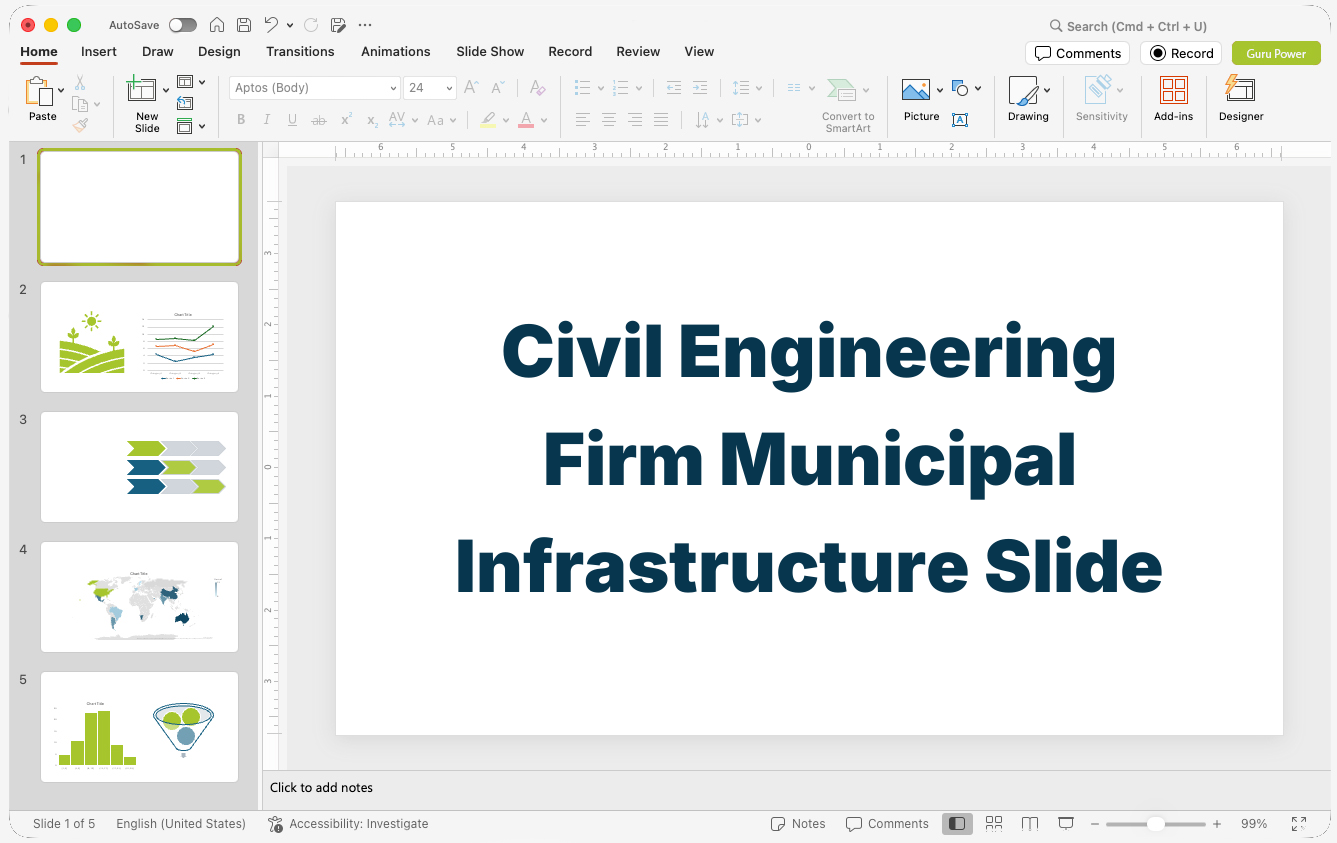Image resolution: width=1337 pixels, height=843 pixels.
Task: Expand the Line Spacing dropdown
Action: [x=759, y=88]
